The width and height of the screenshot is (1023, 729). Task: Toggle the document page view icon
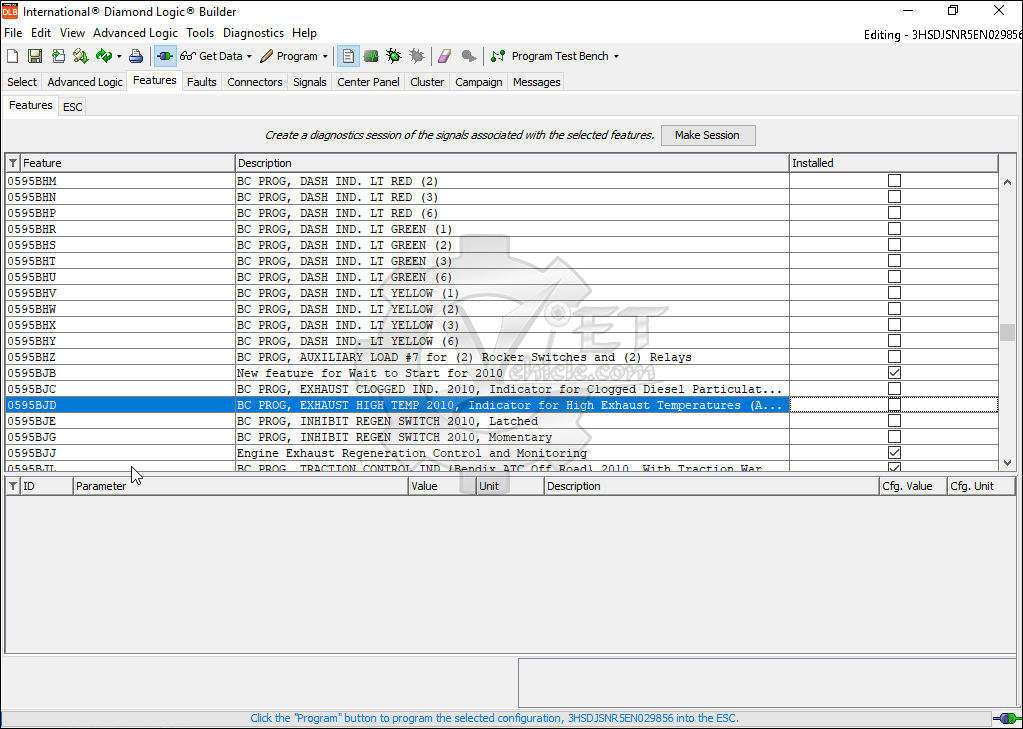pyautogui.click(x=348, y=56)
